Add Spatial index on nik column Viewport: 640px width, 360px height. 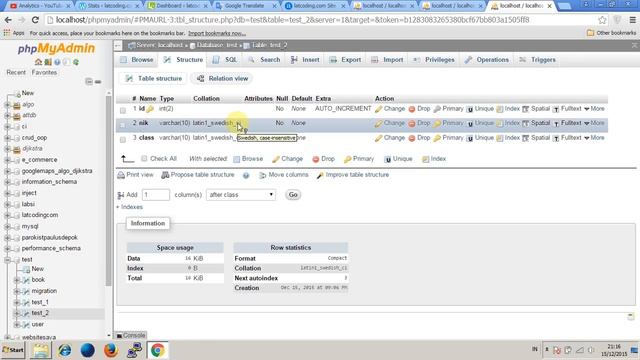coord(536,123)
